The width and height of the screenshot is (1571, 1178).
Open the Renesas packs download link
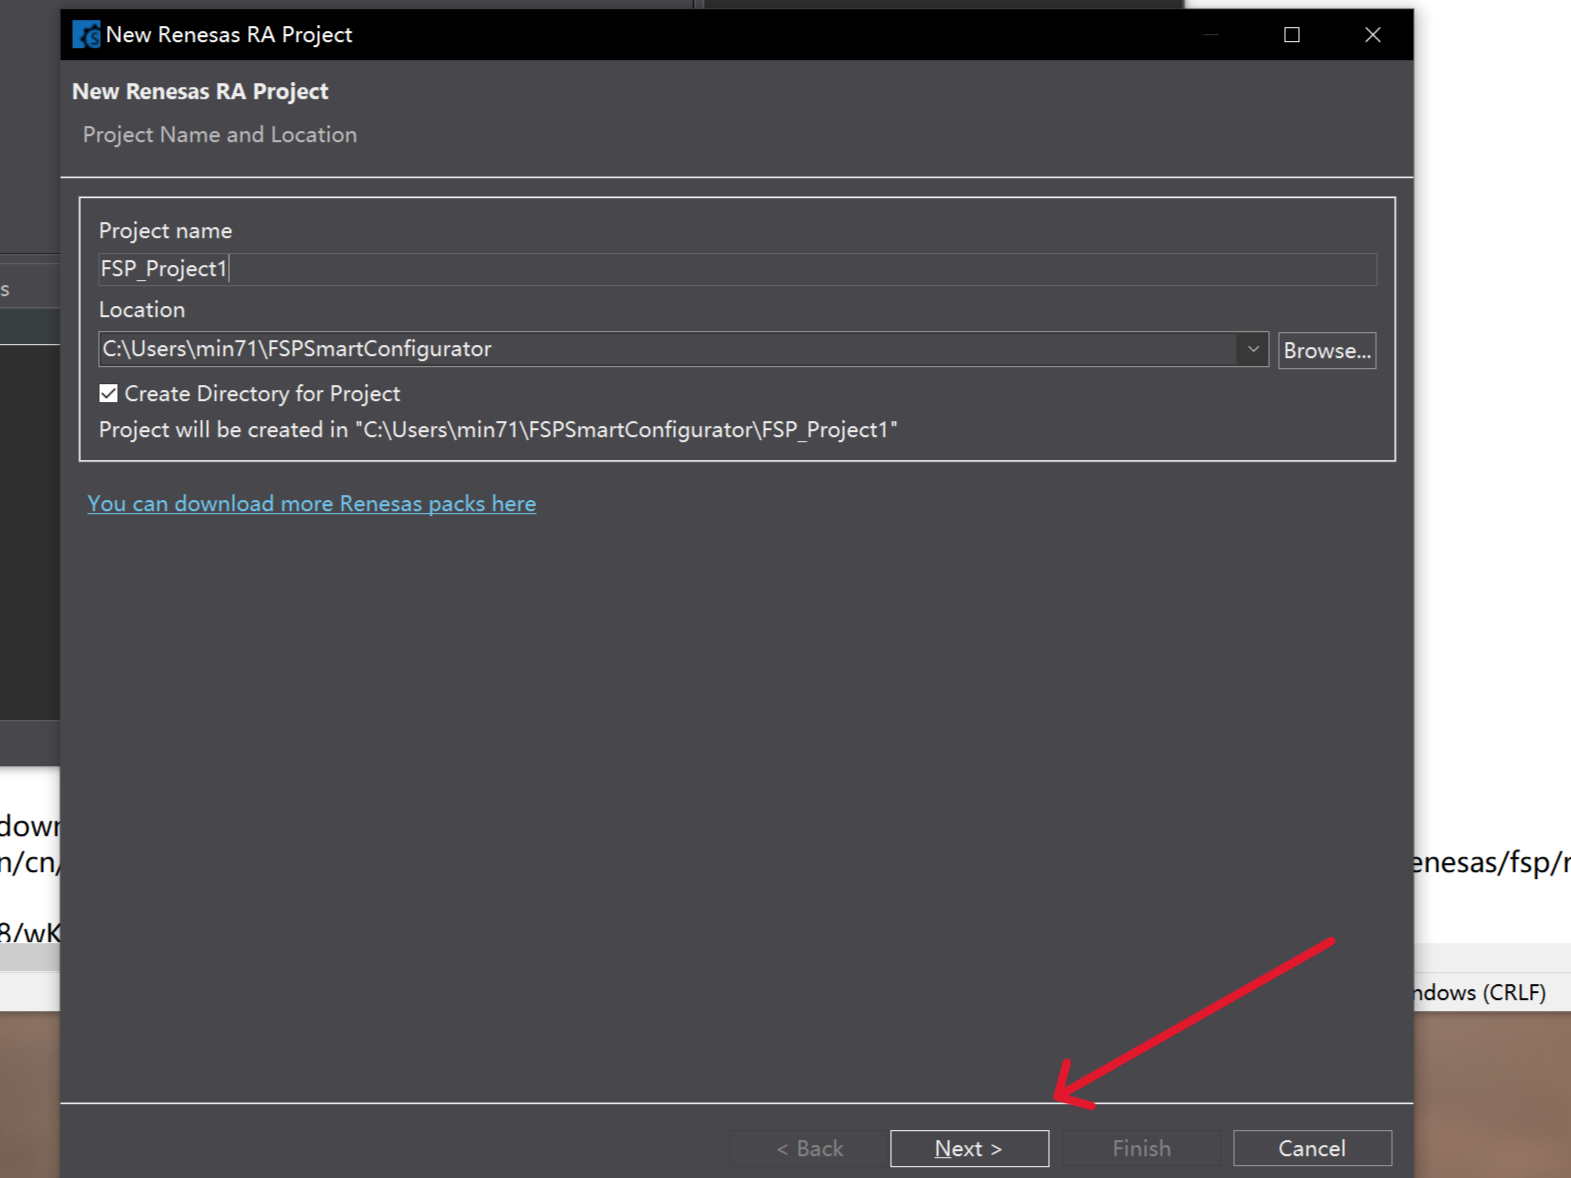click(x=311, y=503)
